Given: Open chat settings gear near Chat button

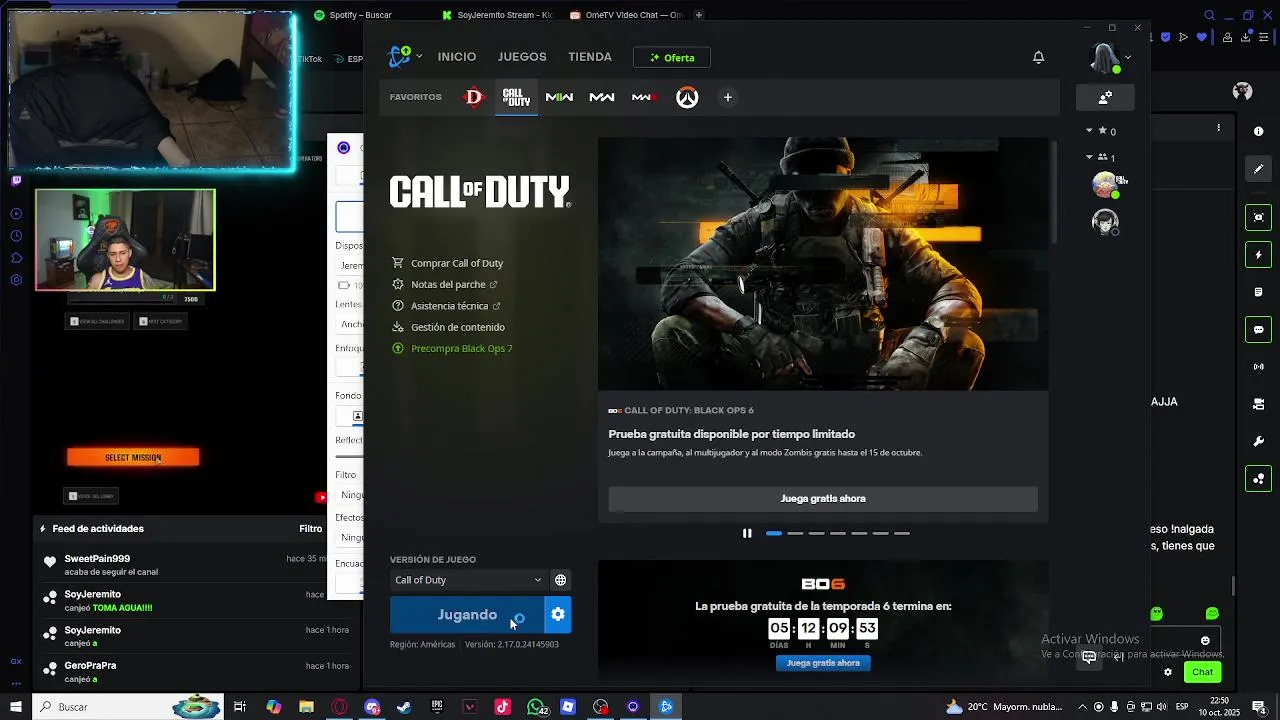Looking at the screenshot, I should tap(1167, 672).
